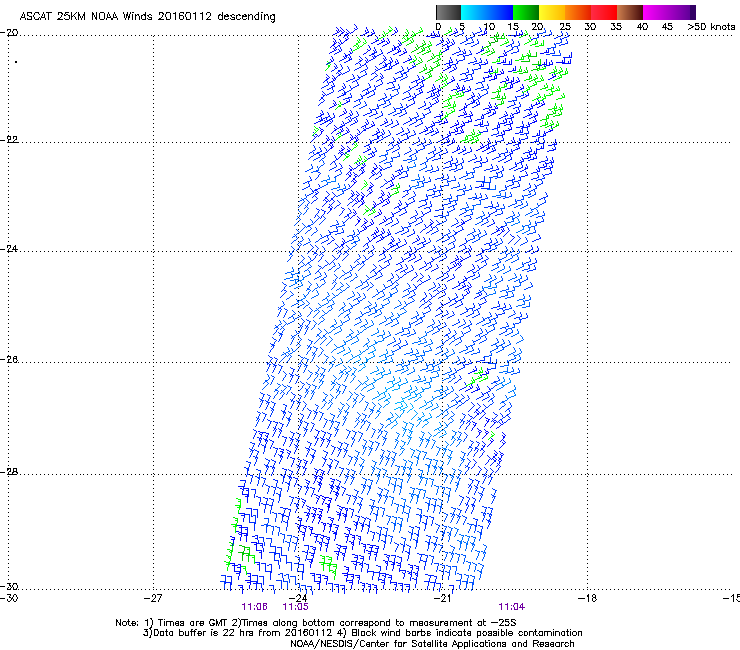Click the -24 longitude axis label

point(298,598)
